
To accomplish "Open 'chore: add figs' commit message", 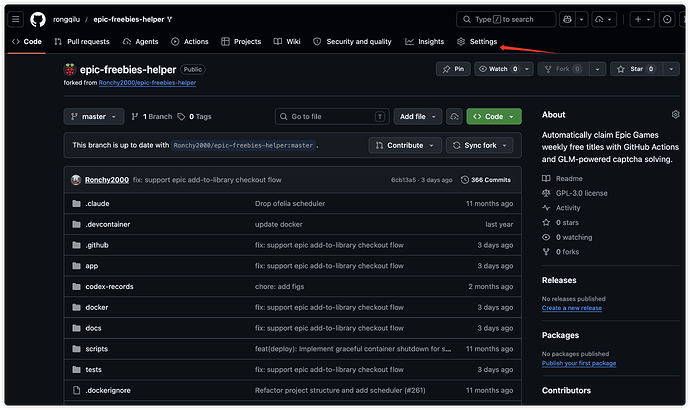I will (279, 286).
